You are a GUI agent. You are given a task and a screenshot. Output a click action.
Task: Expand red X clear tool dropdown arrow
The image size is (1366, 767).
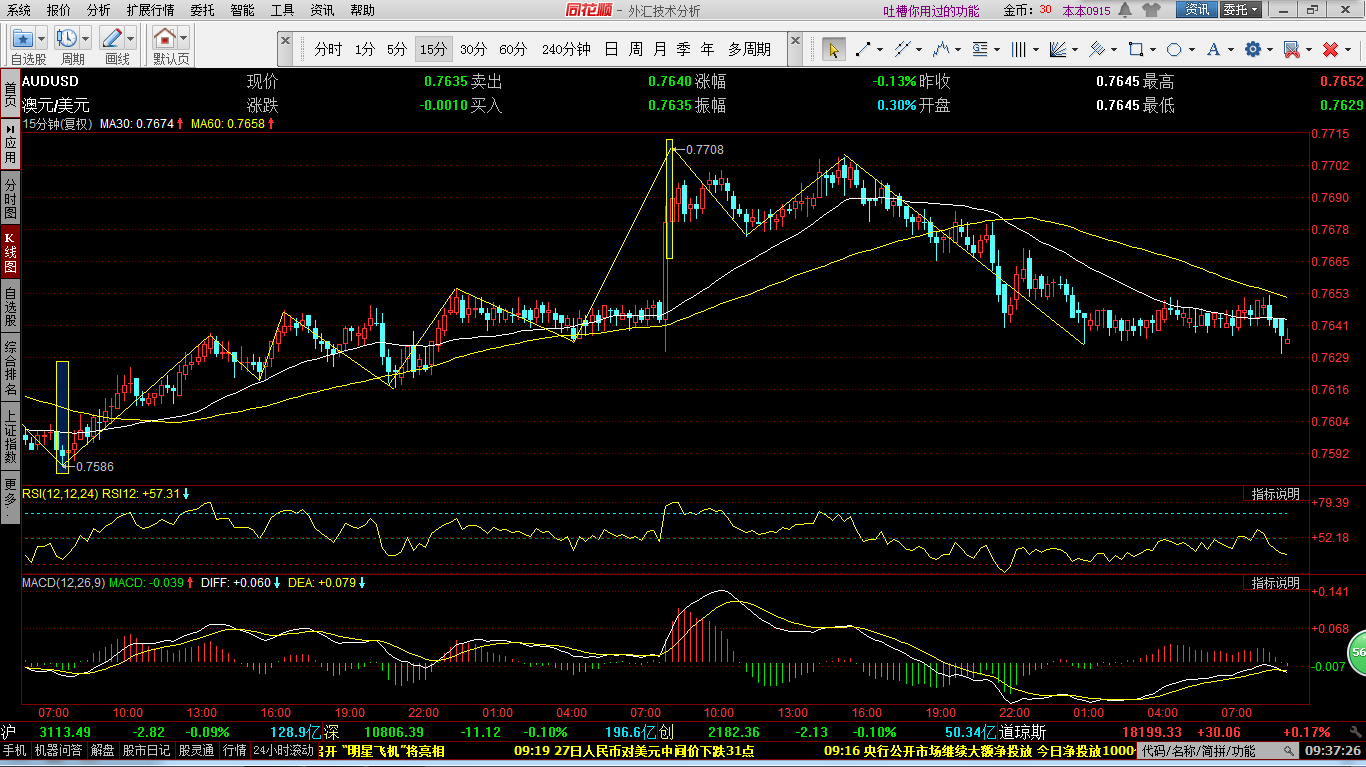point(1347,49)
